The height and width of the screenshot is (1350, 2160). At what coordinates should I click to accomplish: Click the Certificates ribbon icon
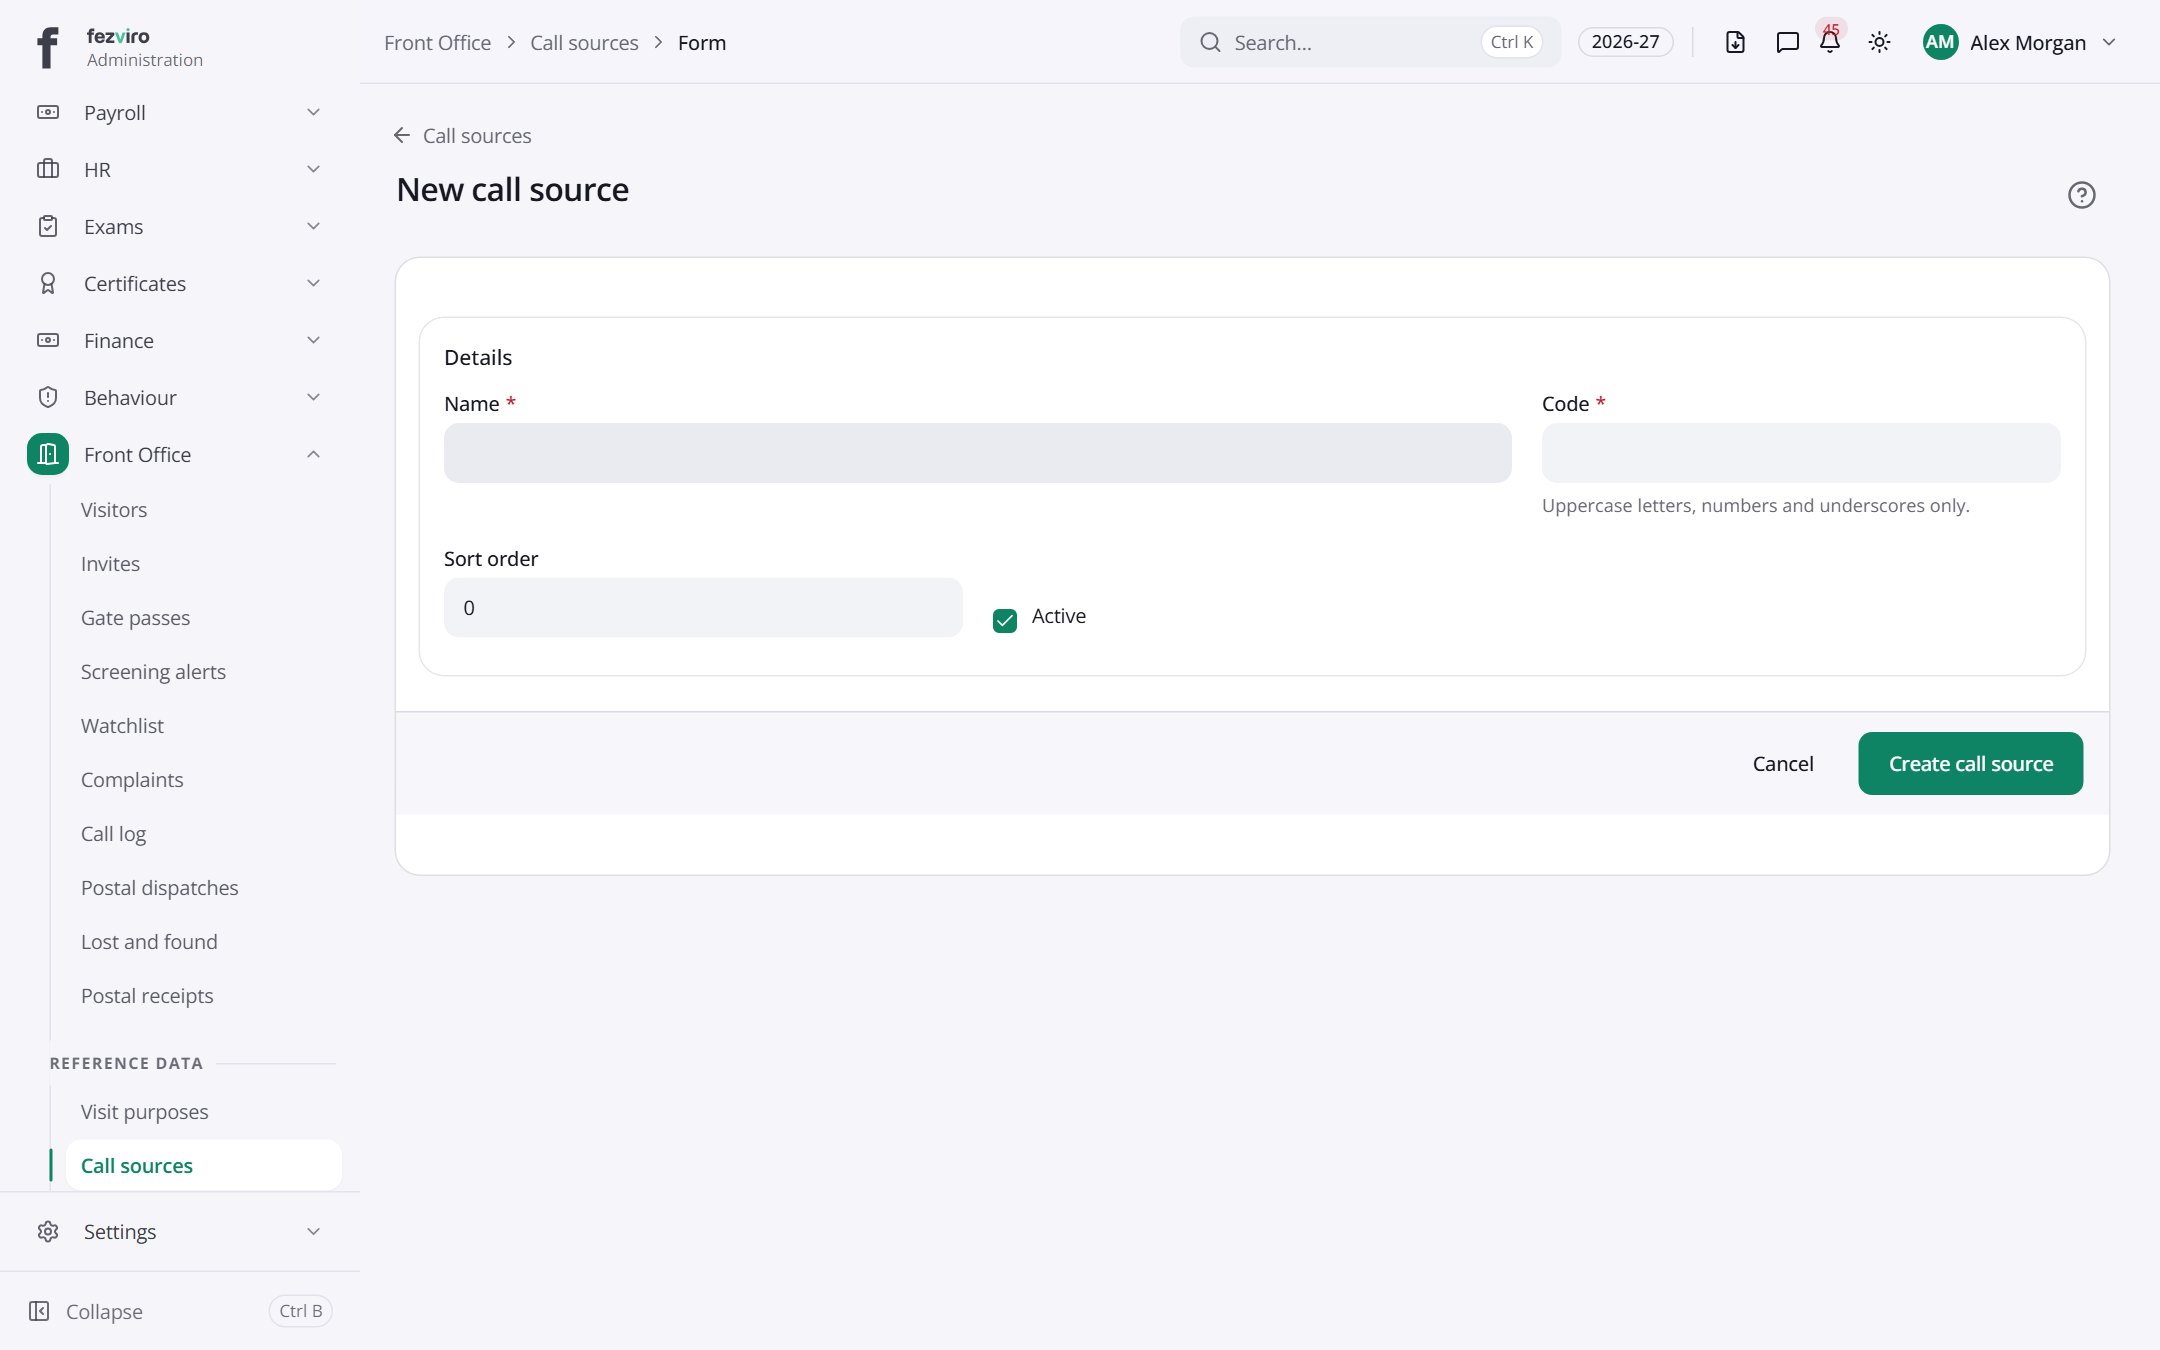pos(48,283)
